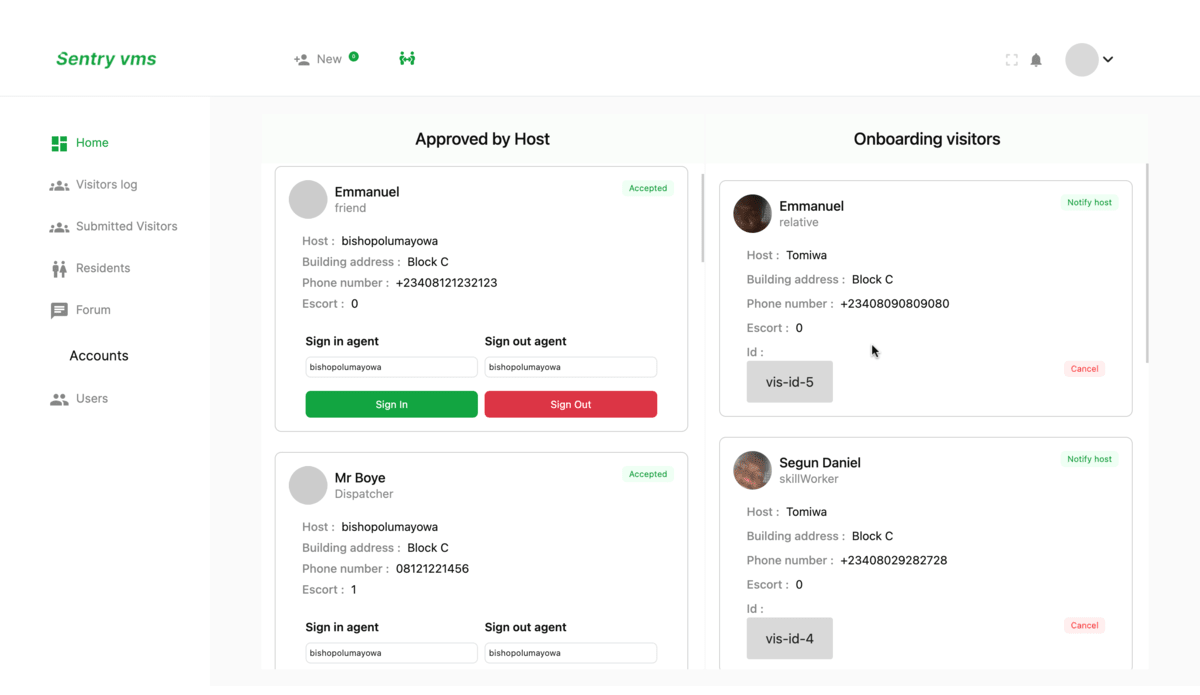Click the green visitors group icon
The height and width of the screenshot is (695, 1200).
[407, 59]
